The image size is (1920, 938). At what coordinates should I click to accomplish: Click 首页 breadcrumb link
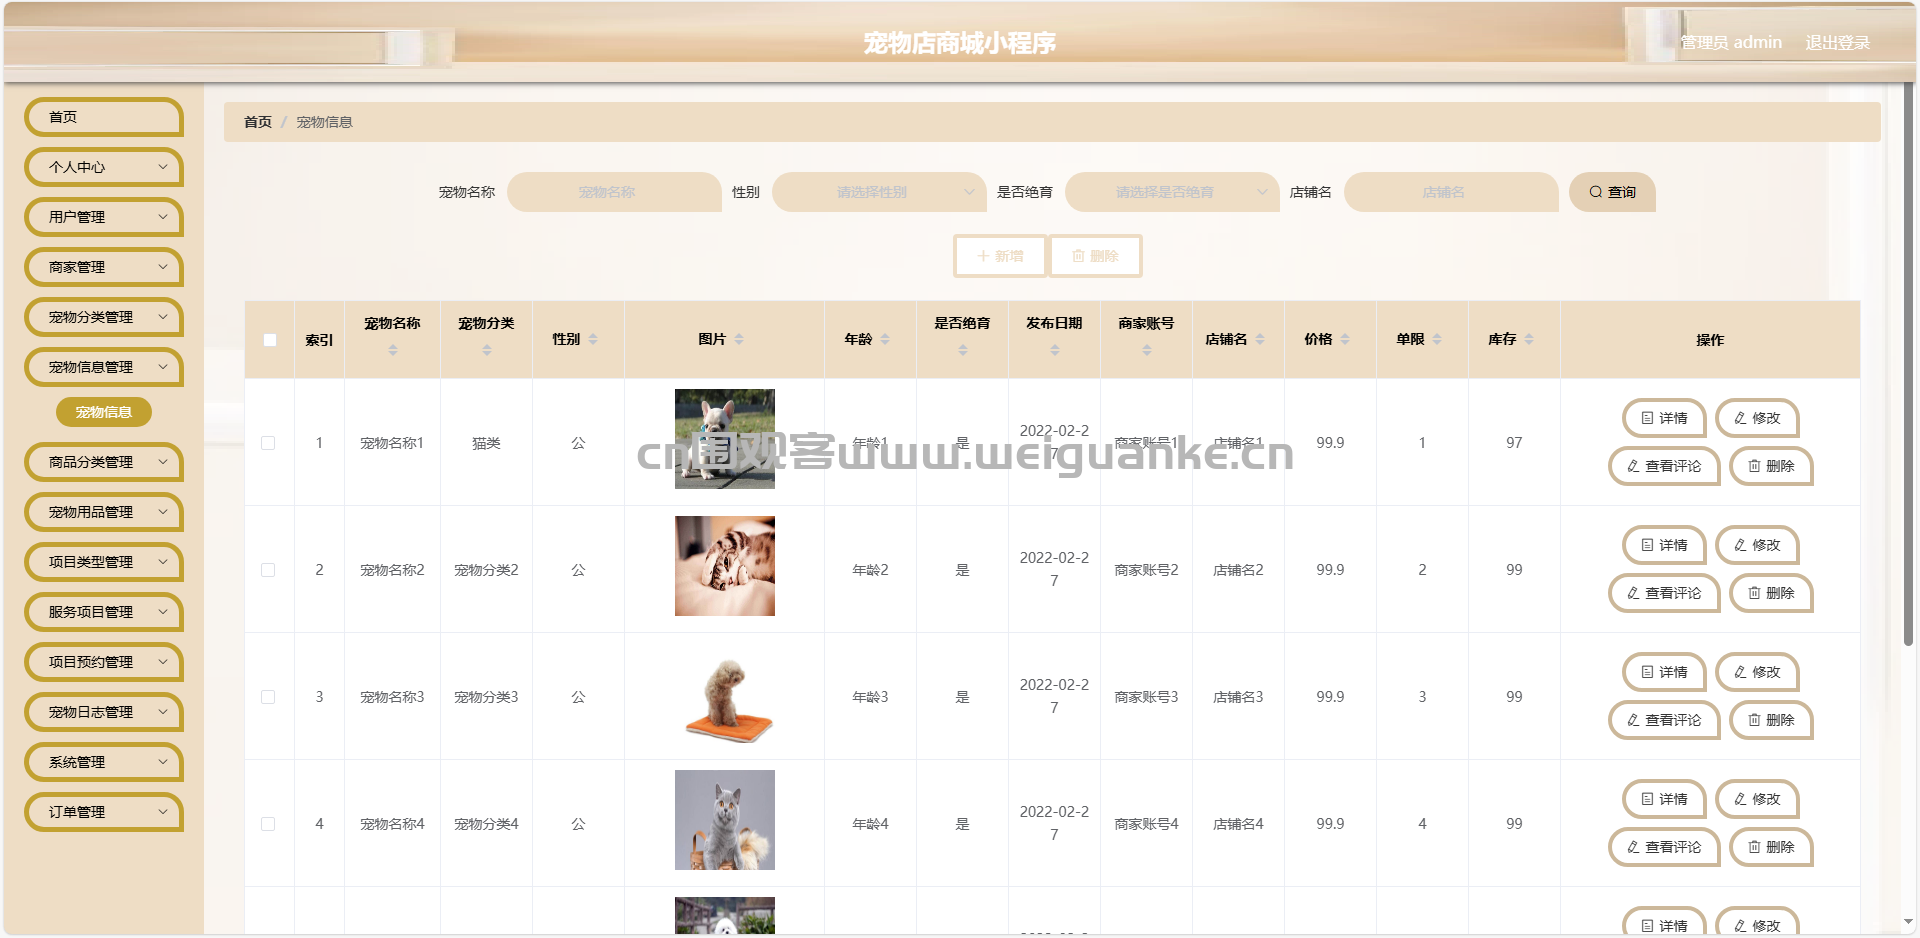[258, 122]
